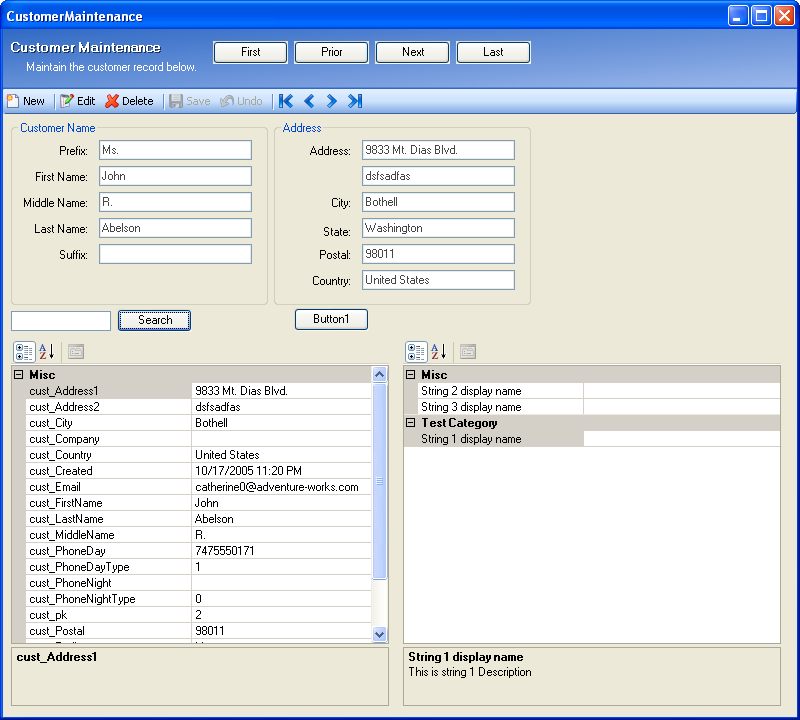Viewport: 800px width, 720px height.
Task: Click the Button1 button
Action: 331,319
